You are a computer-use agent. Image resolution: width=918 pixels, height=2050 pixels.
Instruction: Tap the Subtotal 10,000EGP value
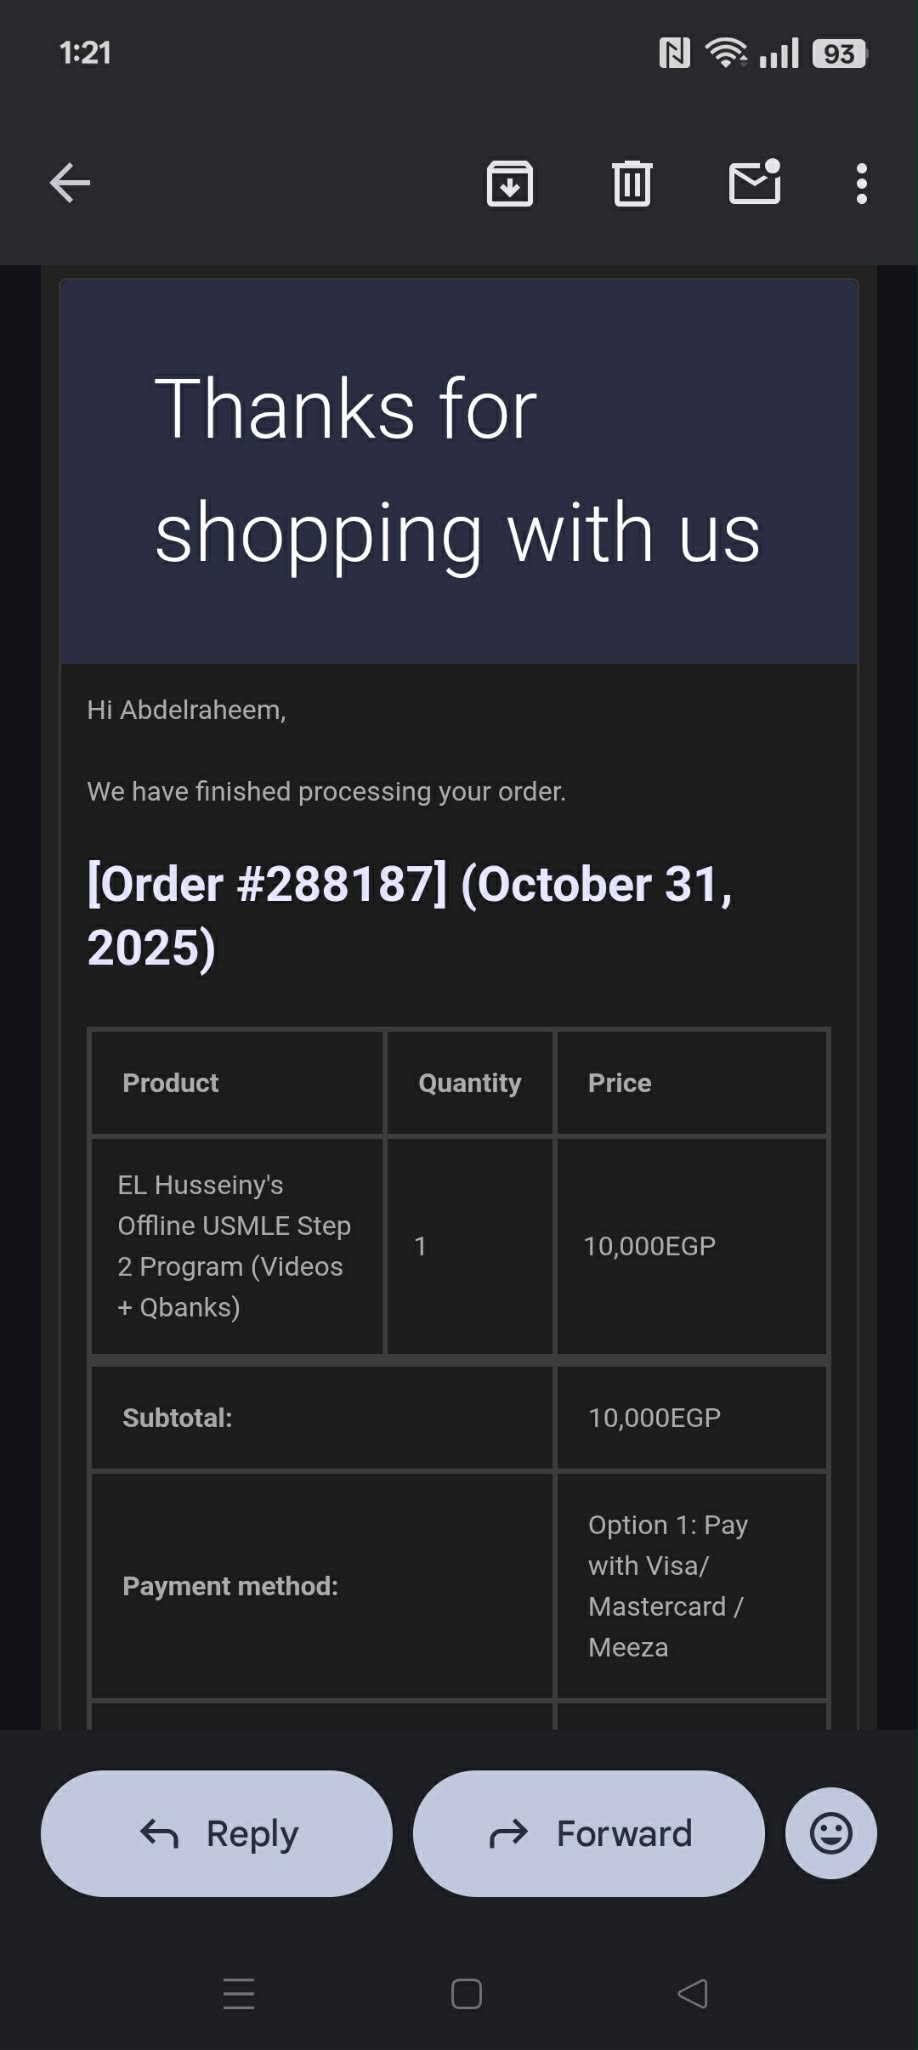click(x=654, y=1417)
